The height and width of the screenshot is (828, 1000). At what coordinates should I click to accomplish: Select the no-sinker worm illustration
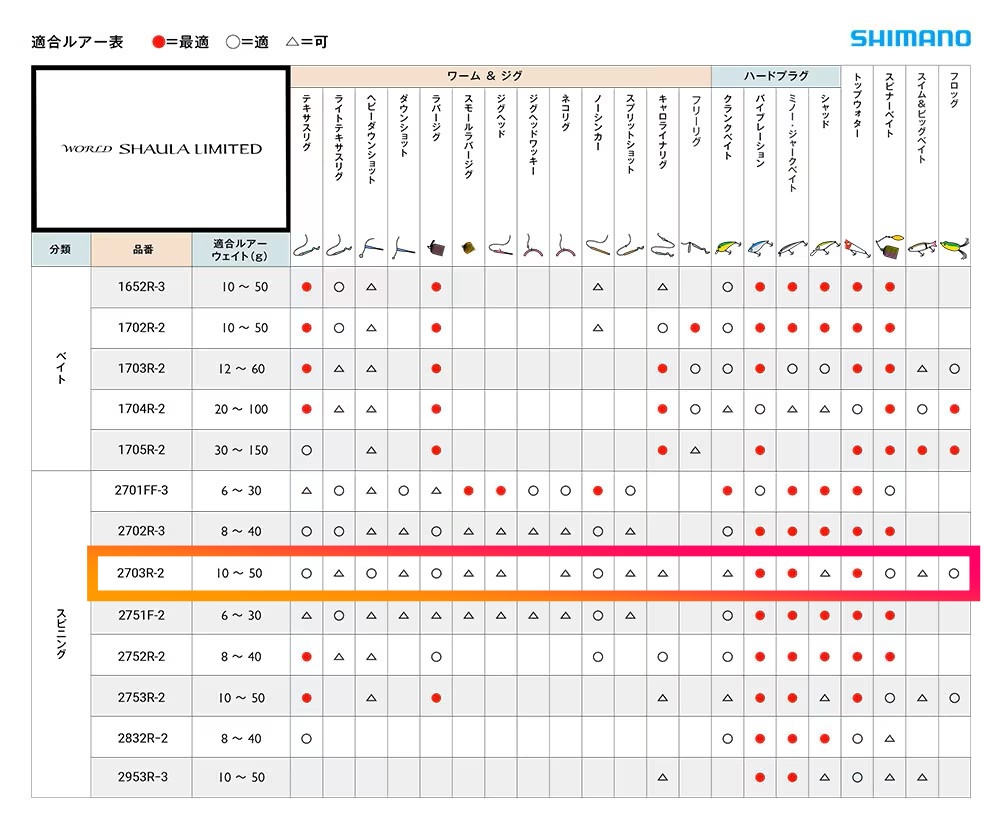tap(598, 246)
